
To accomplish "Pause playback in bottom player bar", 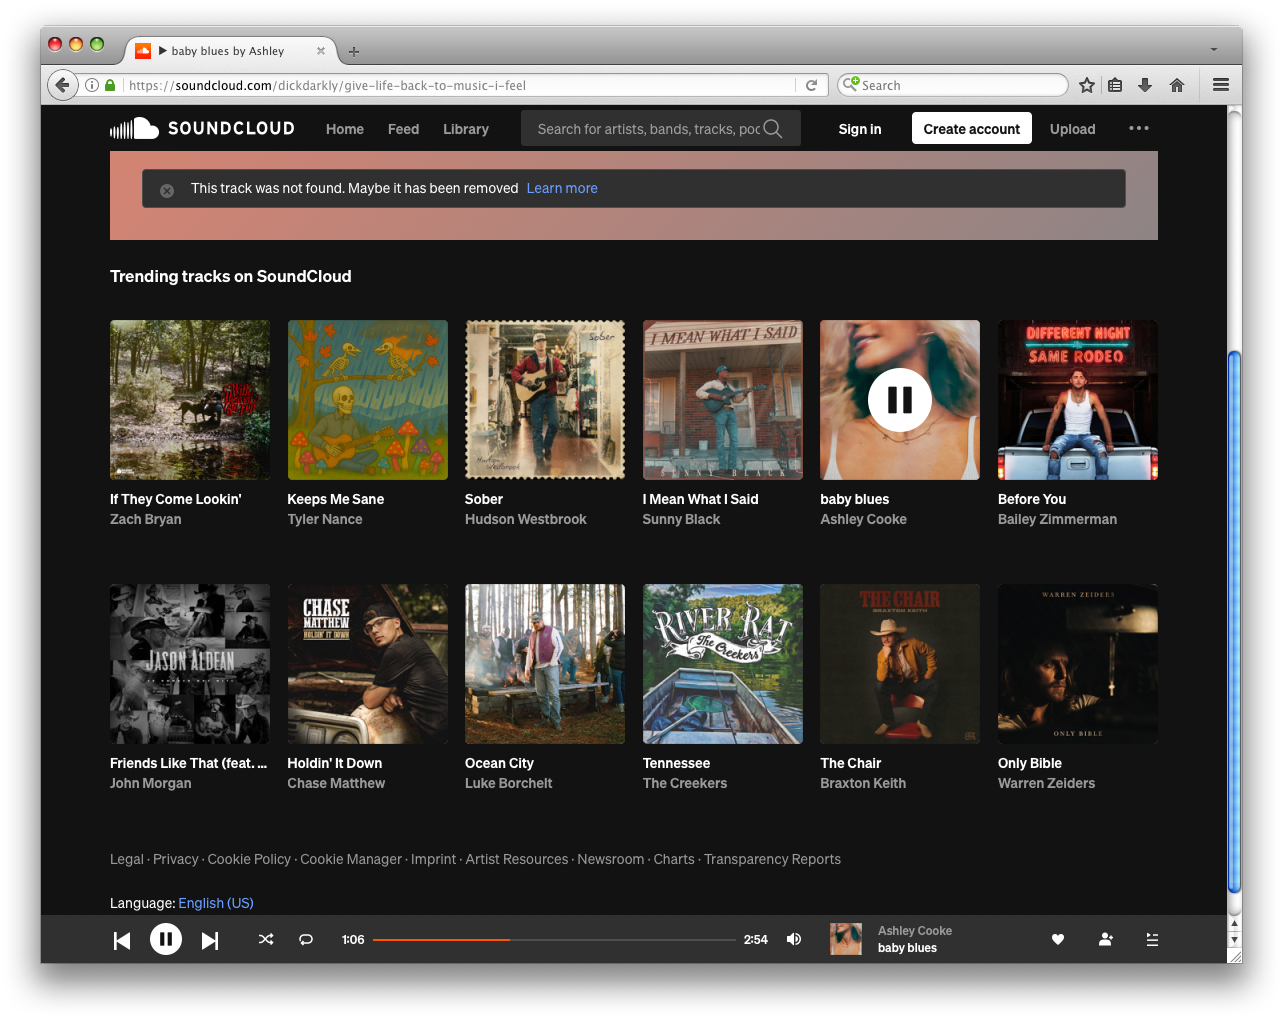I will 166,939.
